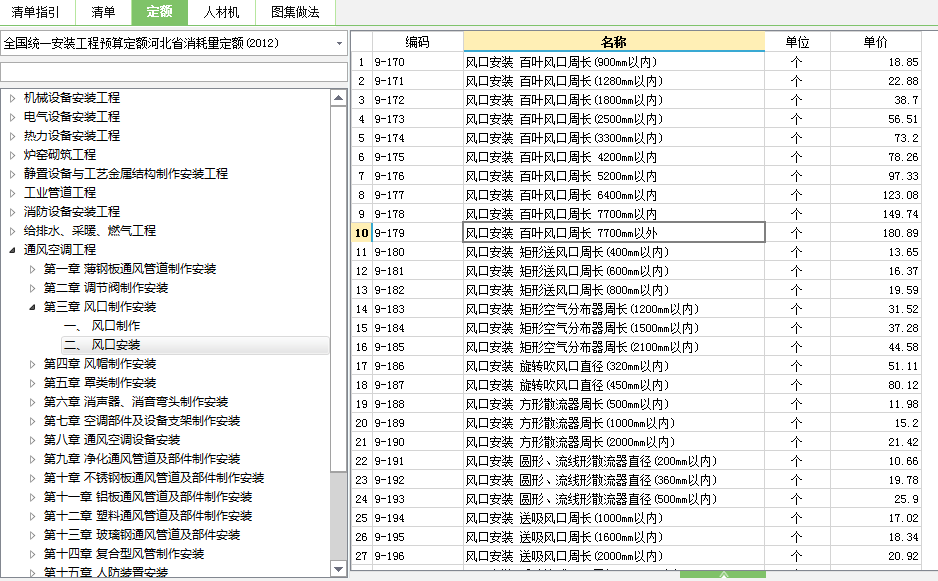Screen dimensions: 938x581
Task: Select 第五章 罩类制作安装
Action: [x=100, y=383]
